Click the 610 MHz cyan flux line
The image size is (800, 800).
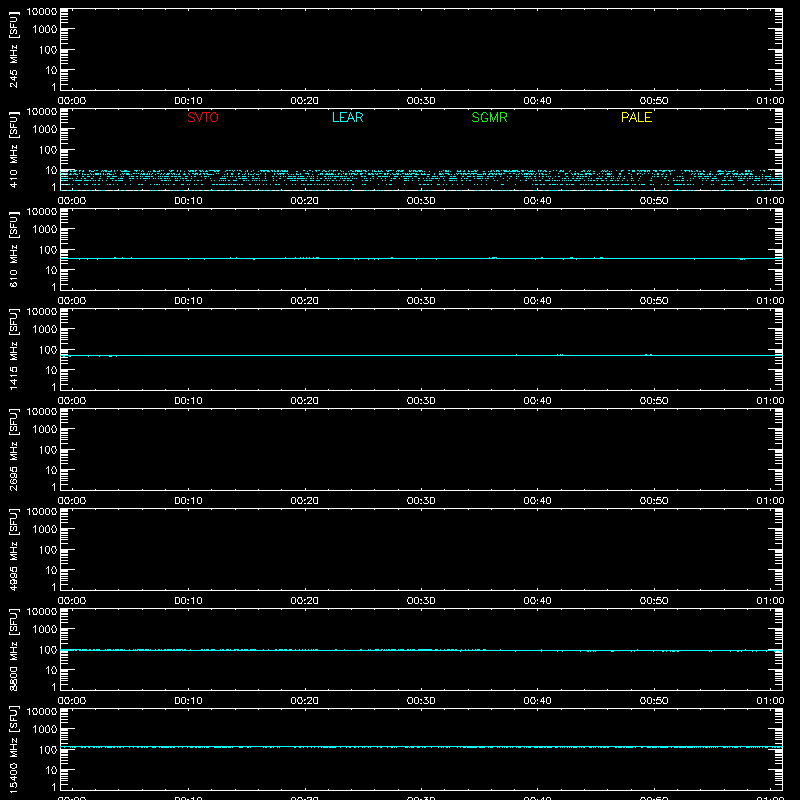[421, 259]
